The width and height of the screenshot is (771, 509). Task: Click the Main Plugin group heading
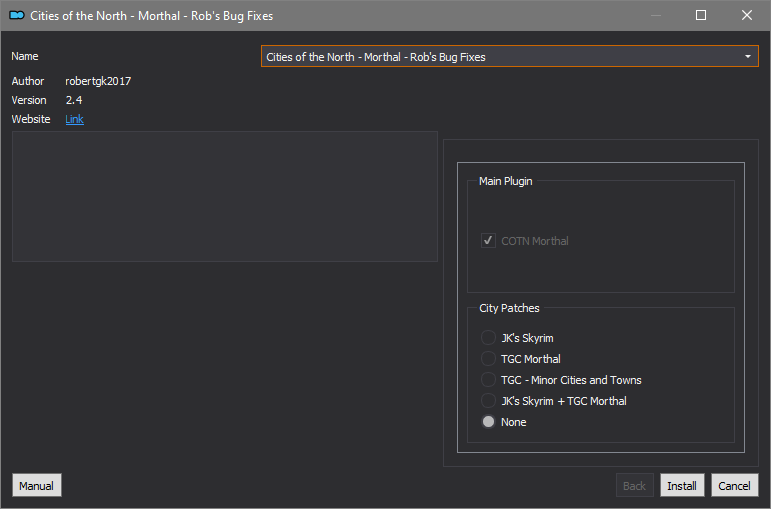(x=505, y=181)
